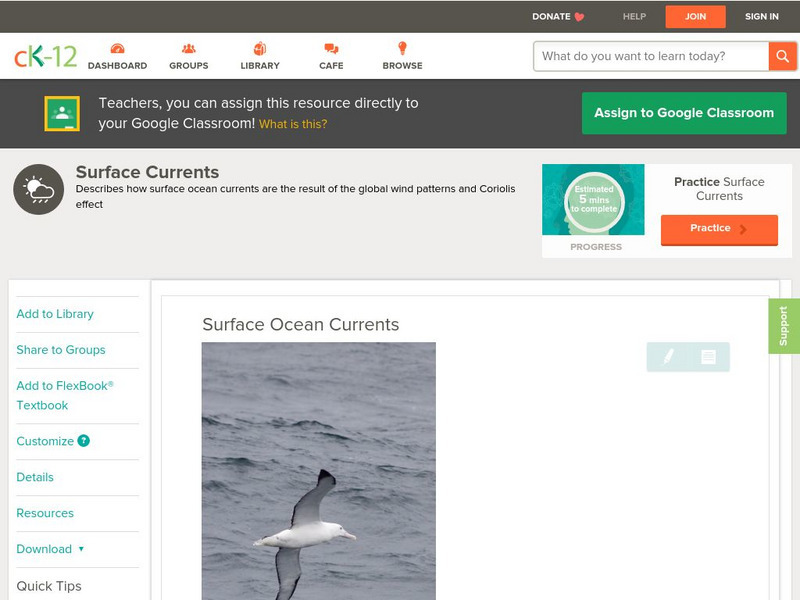This screenshot has width=800, height=600.
Task: Click the orange Practice button
Action: (x=719, y=229)
